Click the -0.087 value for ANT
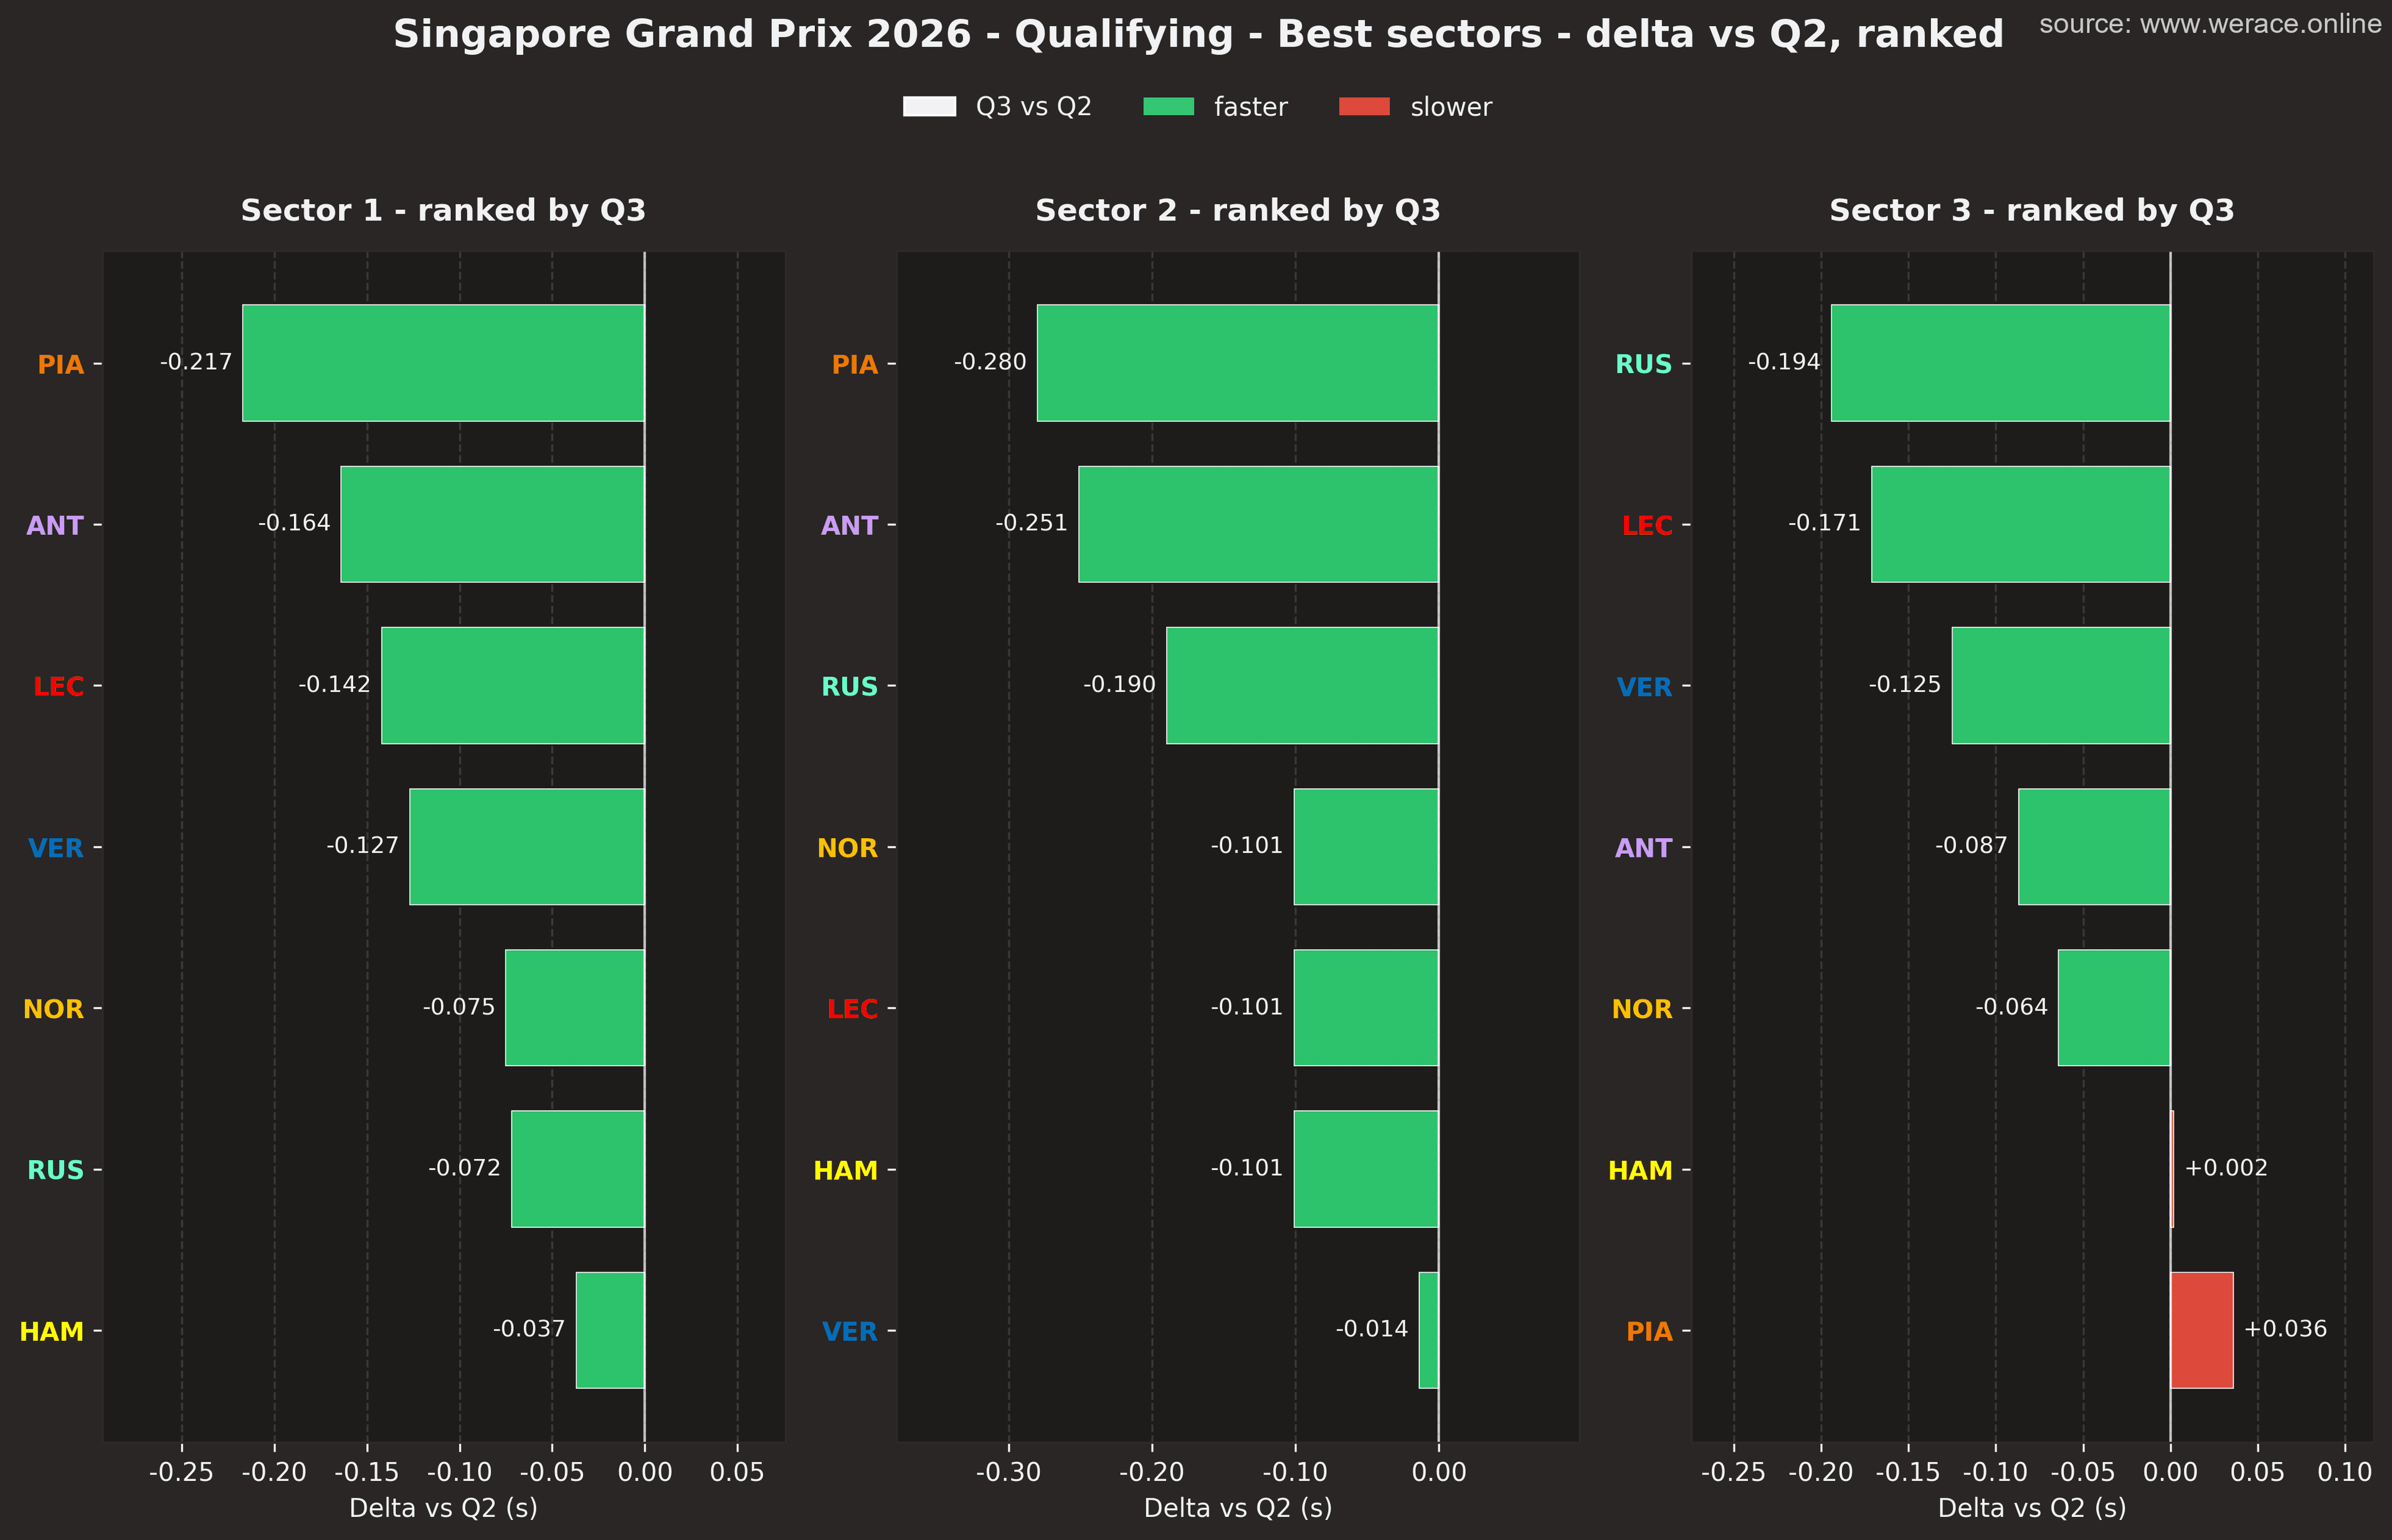Viewport: 2392px width, 1540px height. pos(1971,846)
